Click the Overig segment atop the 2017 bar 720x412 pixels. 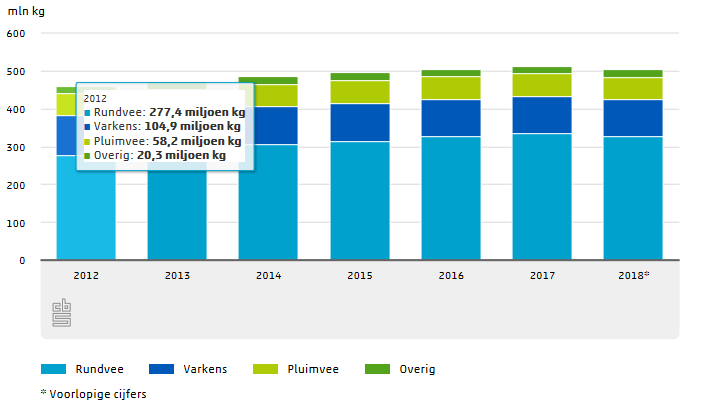[541, 70]
